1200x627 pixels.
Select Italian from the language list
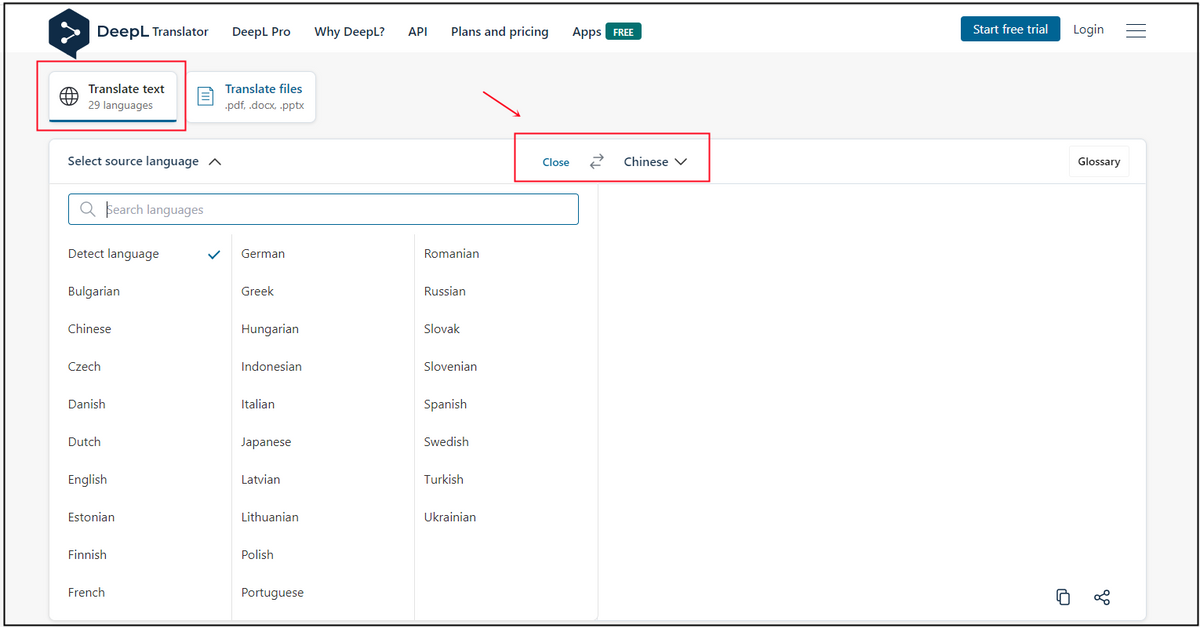click(x=258, y=404)
